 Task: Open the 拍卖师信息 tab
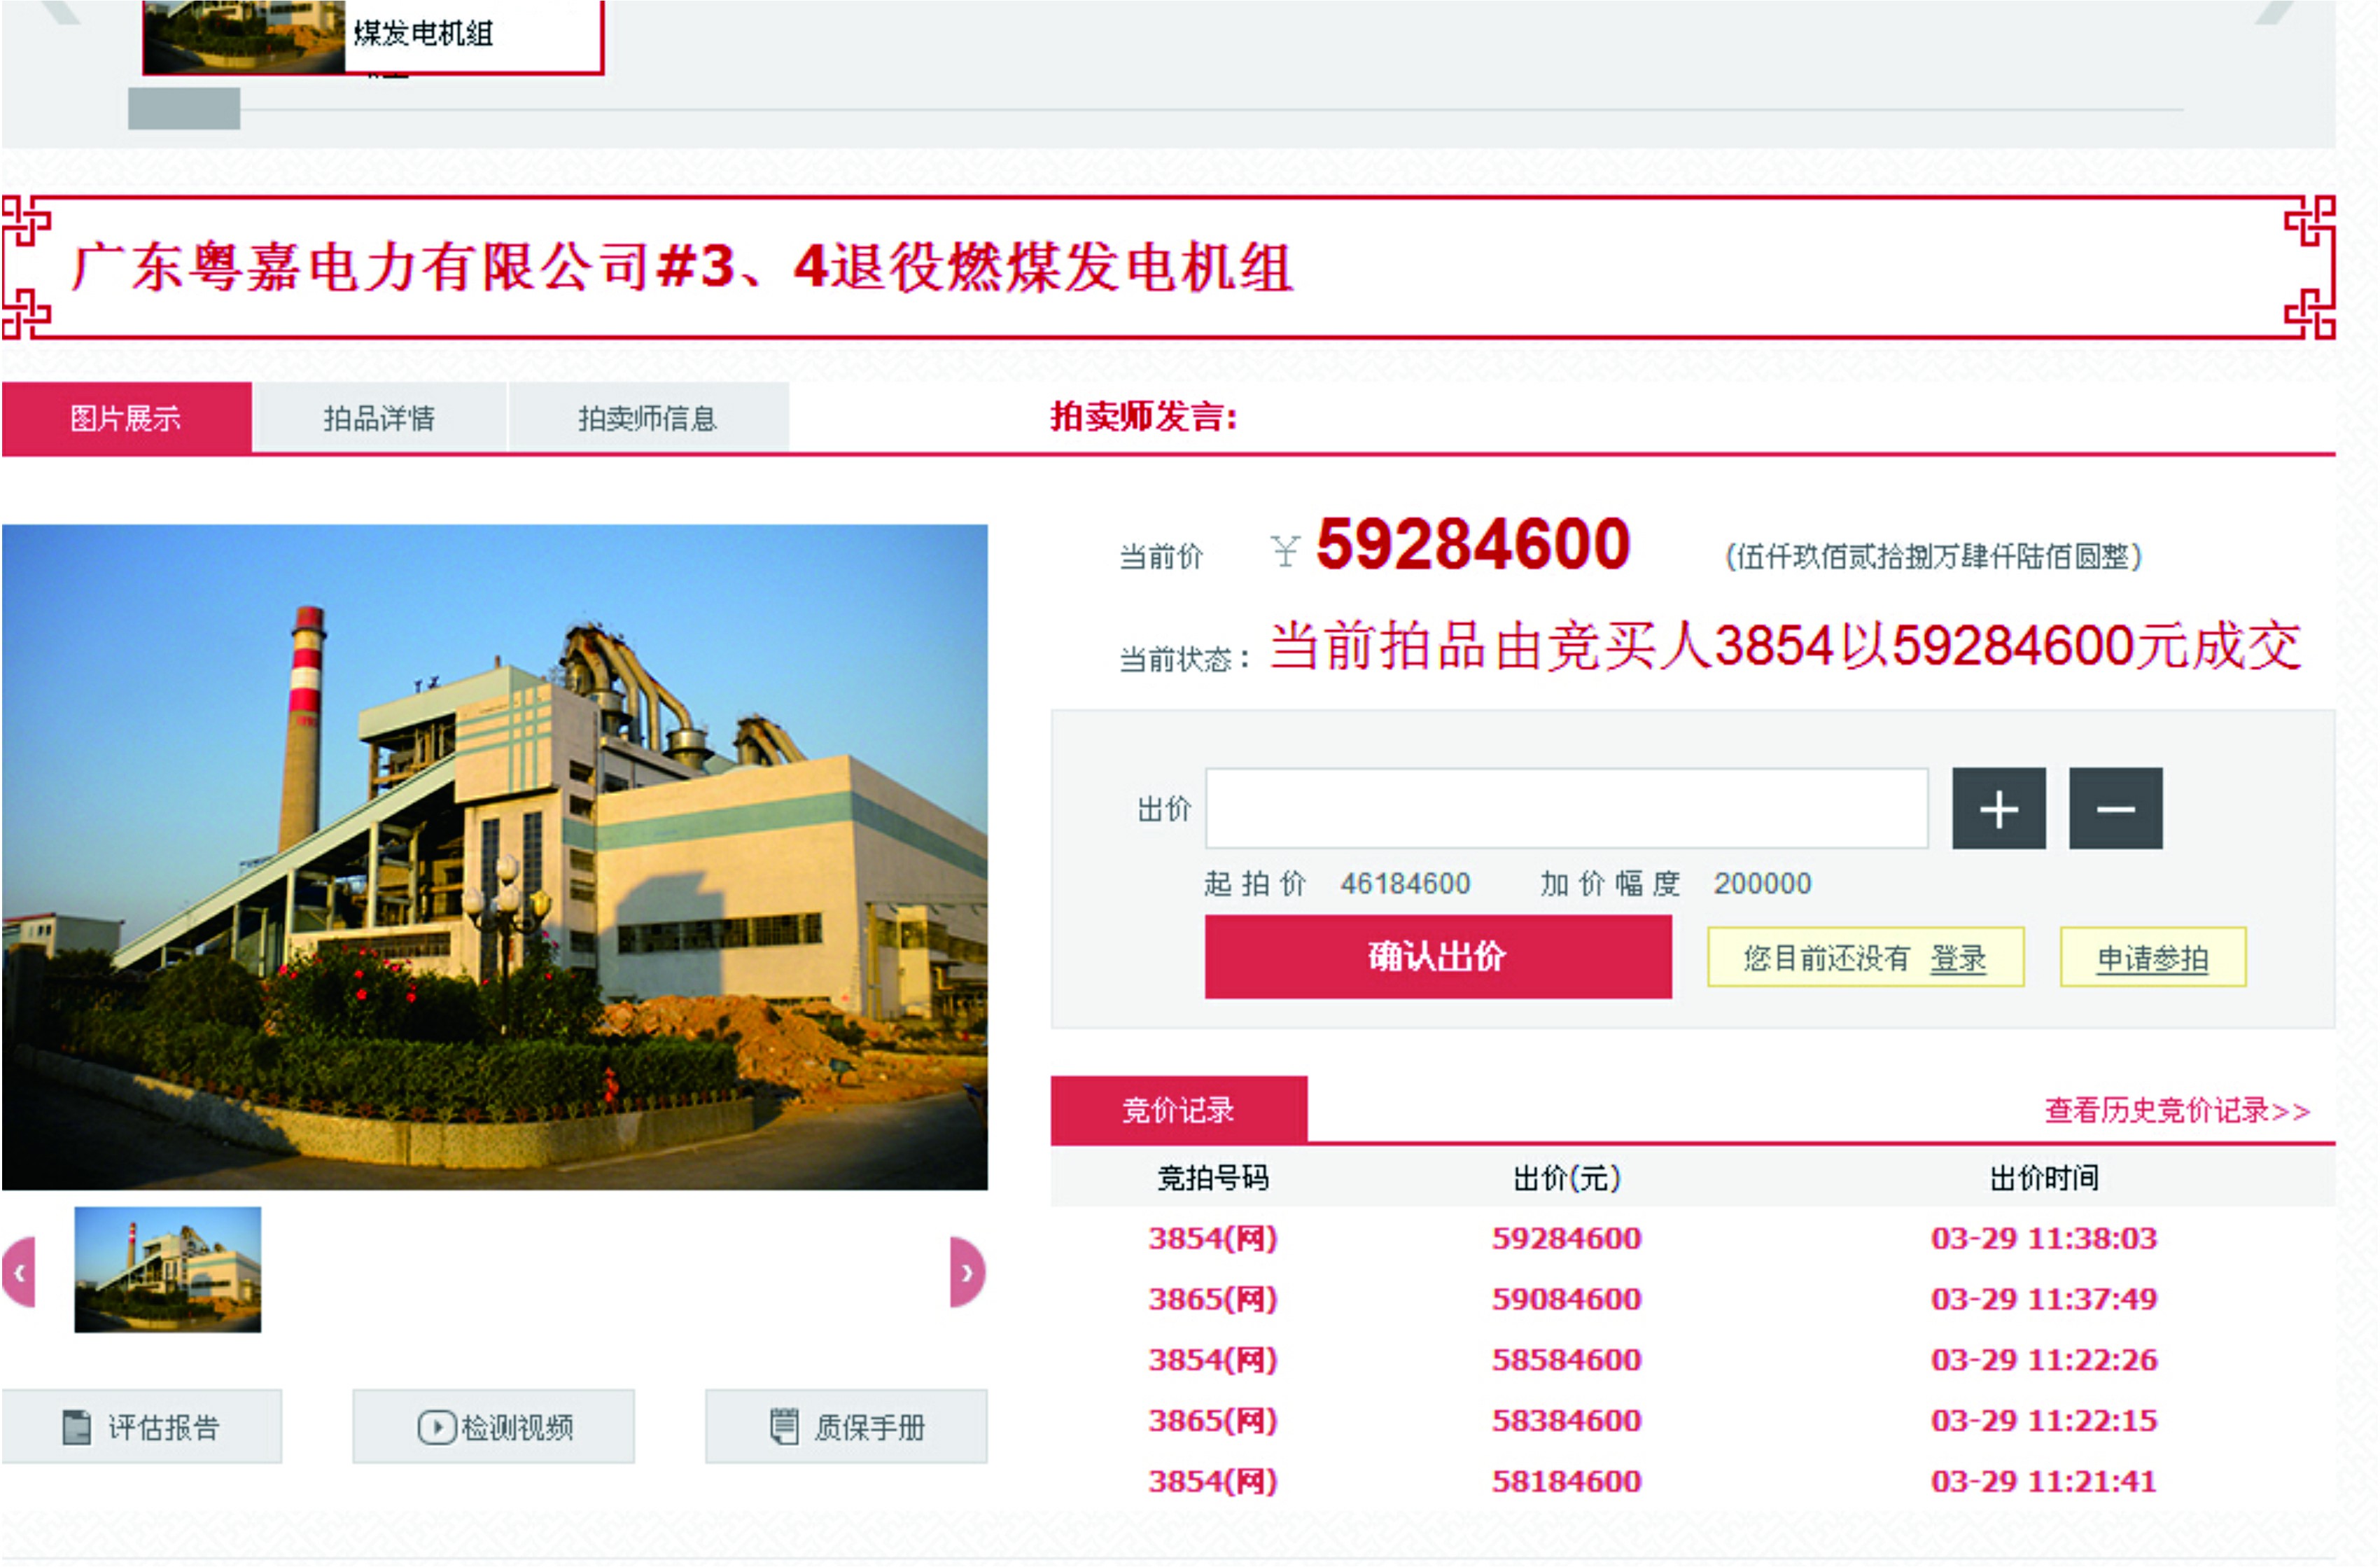(648, 418)
